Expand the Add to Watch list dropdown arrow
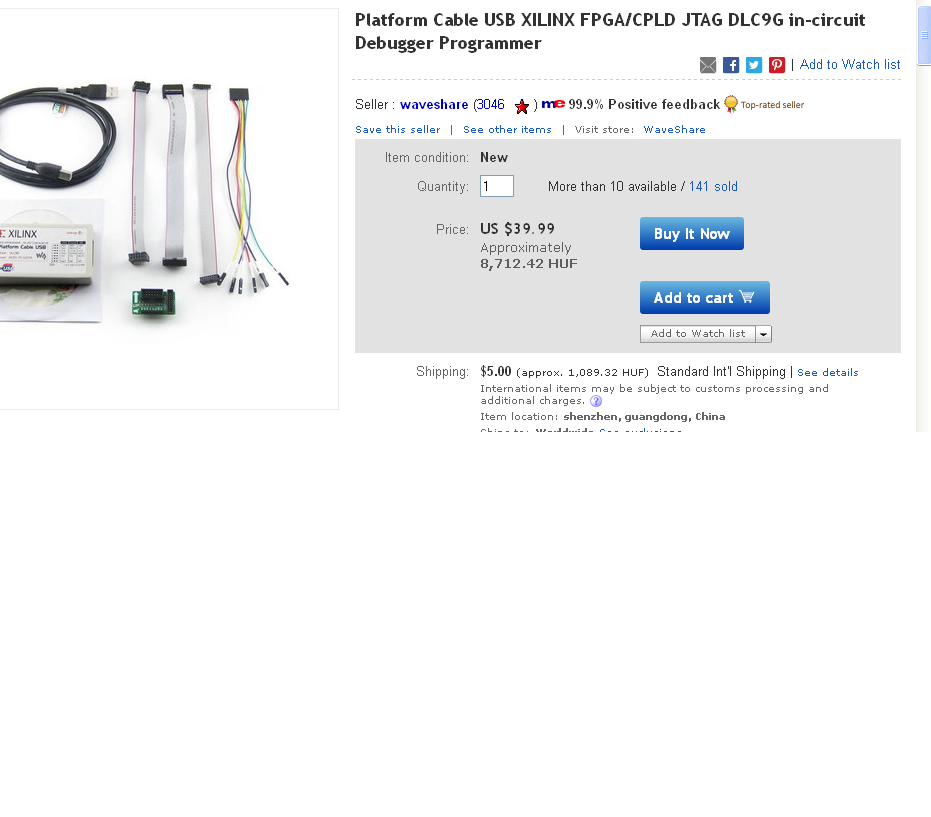Screen dimensions: 931x817 (x=764, y=334)
